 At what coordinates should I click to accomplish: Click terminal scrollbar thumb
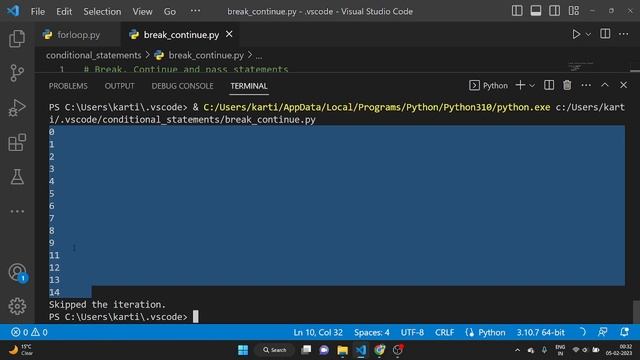coord(636,312)
